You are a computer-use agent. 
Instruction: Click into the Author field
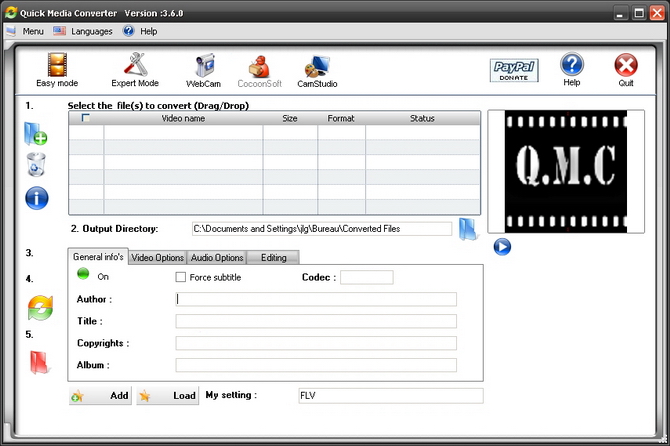(316, 299)
